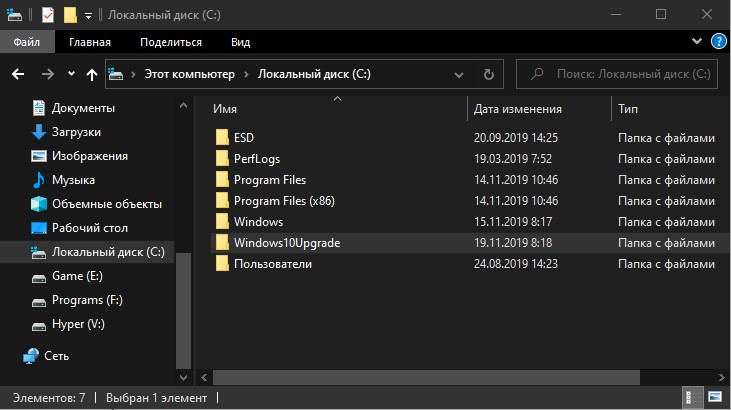Click the magnifier search icon
731x410 pixels.
coord(537,74)
